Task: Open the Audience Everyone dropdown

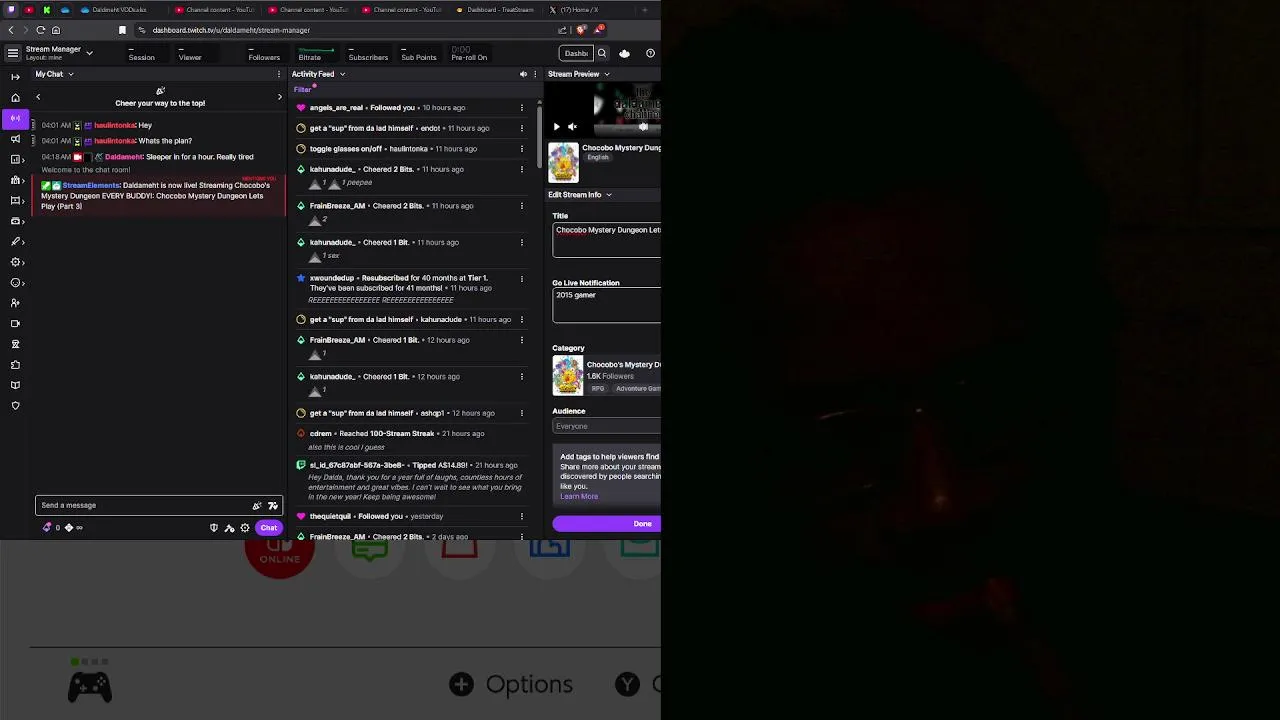Action: [606, 426]
